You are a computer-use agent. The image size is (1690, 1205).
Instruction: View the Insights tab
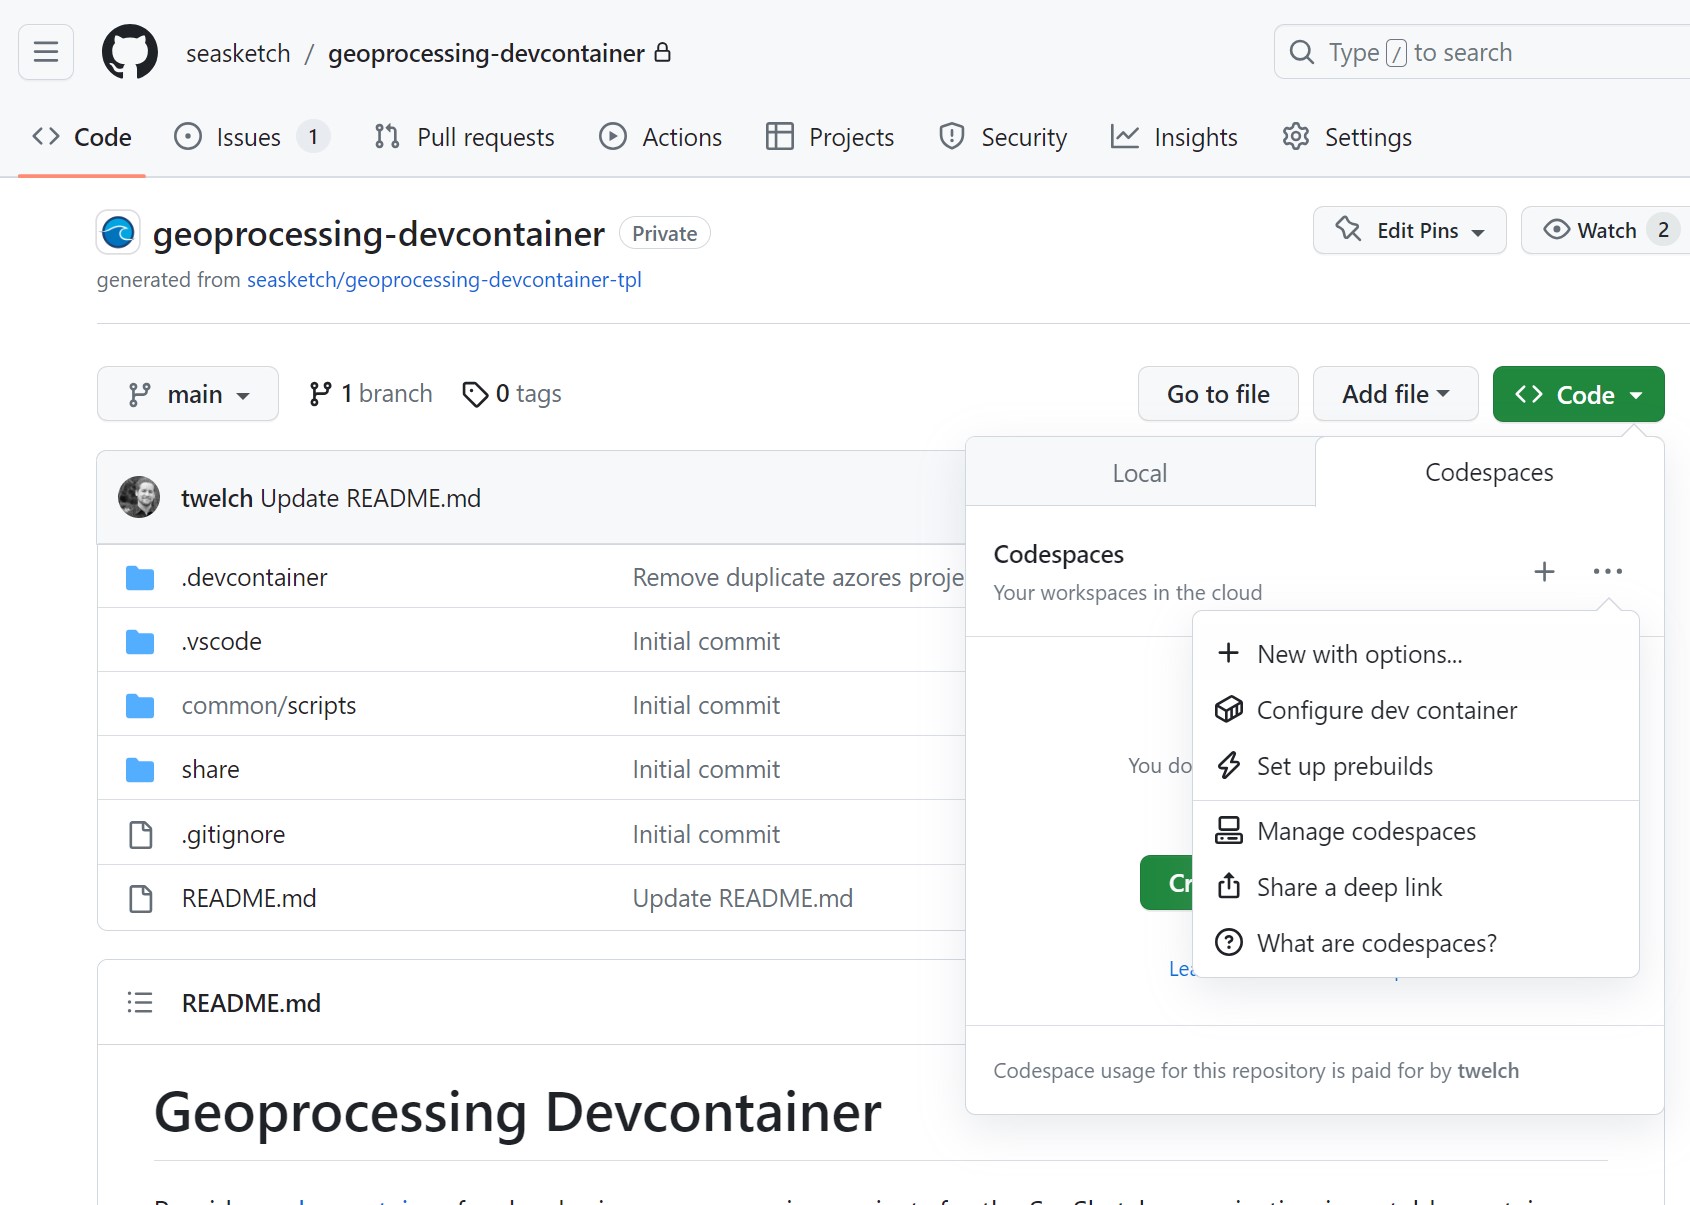click(1174, 137)
